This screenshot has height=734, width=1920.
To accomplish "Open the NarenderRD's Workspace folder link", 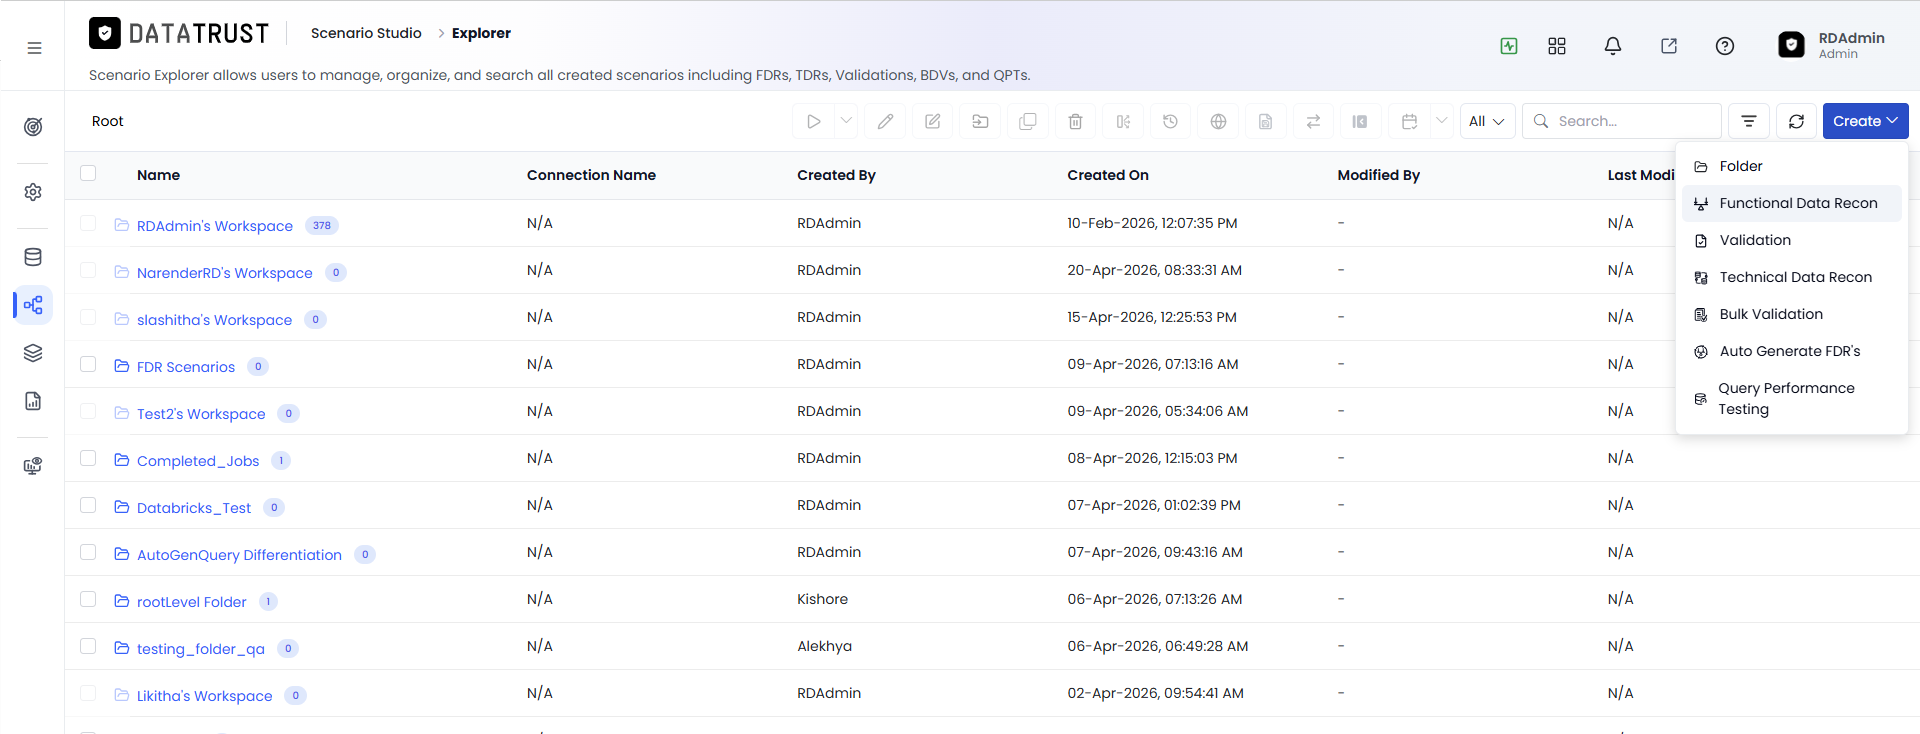I will point(225,273).
